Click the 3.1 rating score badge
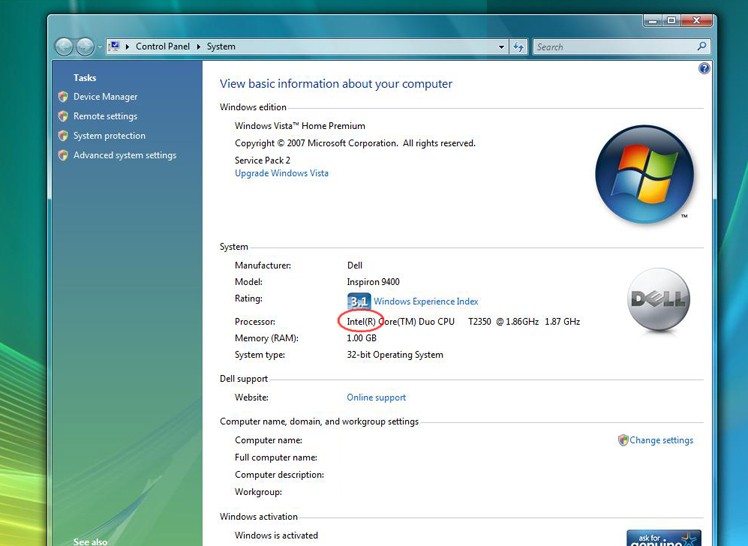Viewport: 748px width, 546px height. click(x=359, y=301)
